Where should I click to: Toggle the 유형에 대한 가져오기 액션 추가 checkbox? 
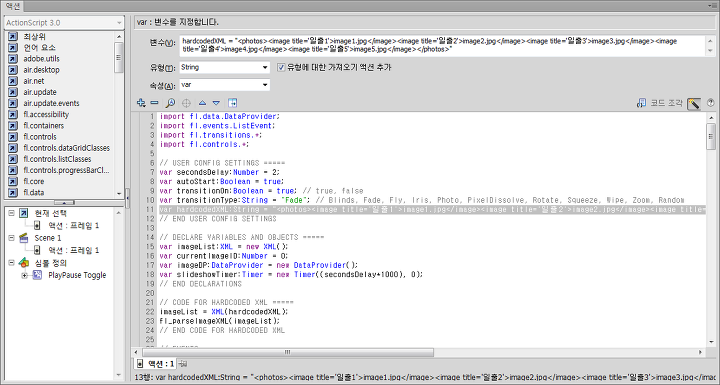(x=281, y=68)
